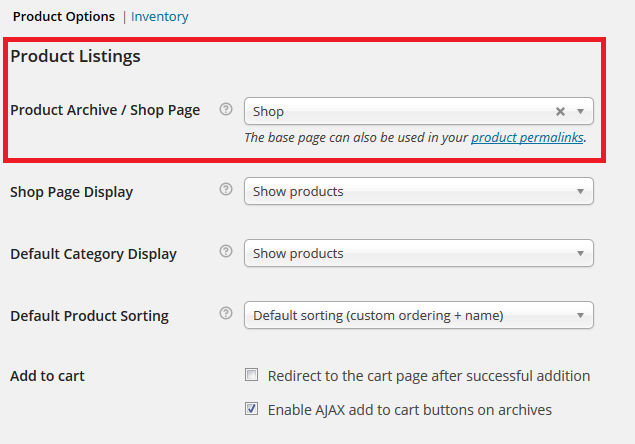Show help tooltip for Default Category Display
Screen dimensions: 635x444
[x=226, y=251]
